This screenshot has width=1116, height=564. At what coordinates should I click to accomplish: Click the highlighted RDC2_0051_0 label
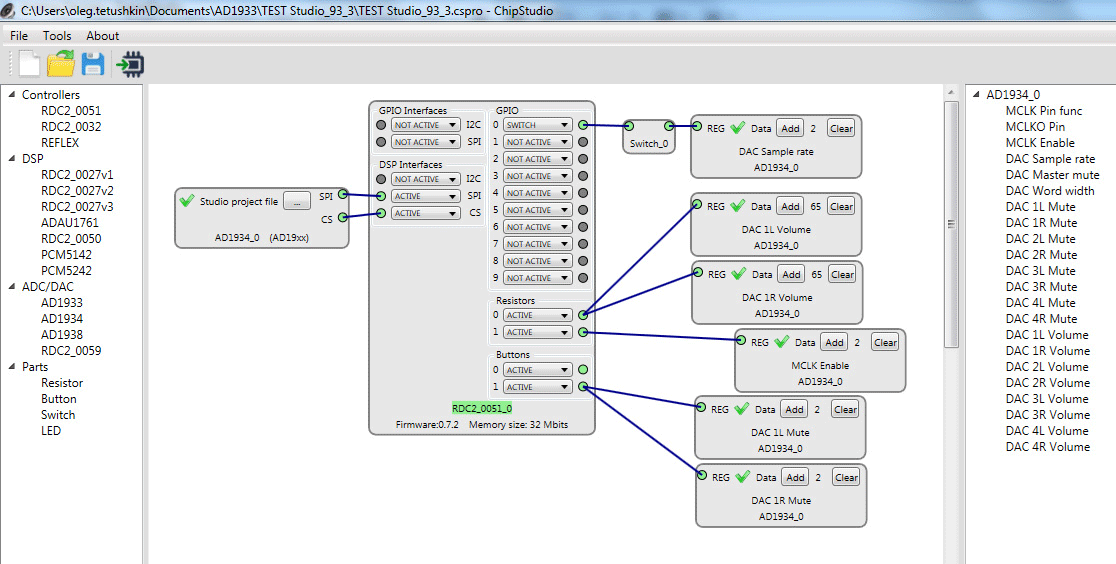tap(482, 408)
